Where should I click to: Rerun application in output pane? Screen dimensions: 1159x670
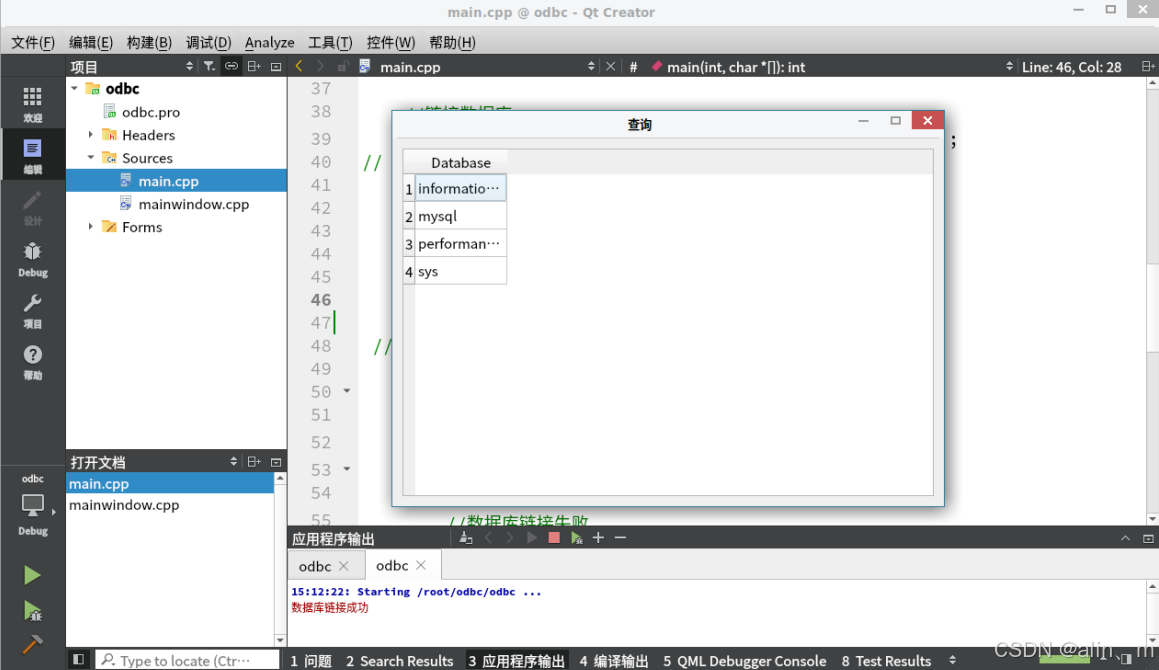[x=531, y=538]
